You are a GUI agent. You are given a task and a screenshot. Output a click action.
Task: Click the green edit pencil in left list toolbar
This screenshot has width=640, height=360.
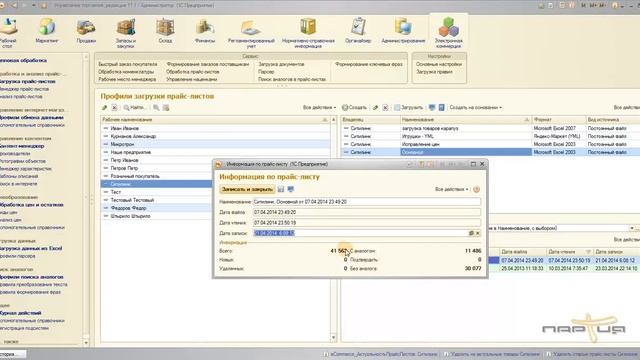point(104,108)
